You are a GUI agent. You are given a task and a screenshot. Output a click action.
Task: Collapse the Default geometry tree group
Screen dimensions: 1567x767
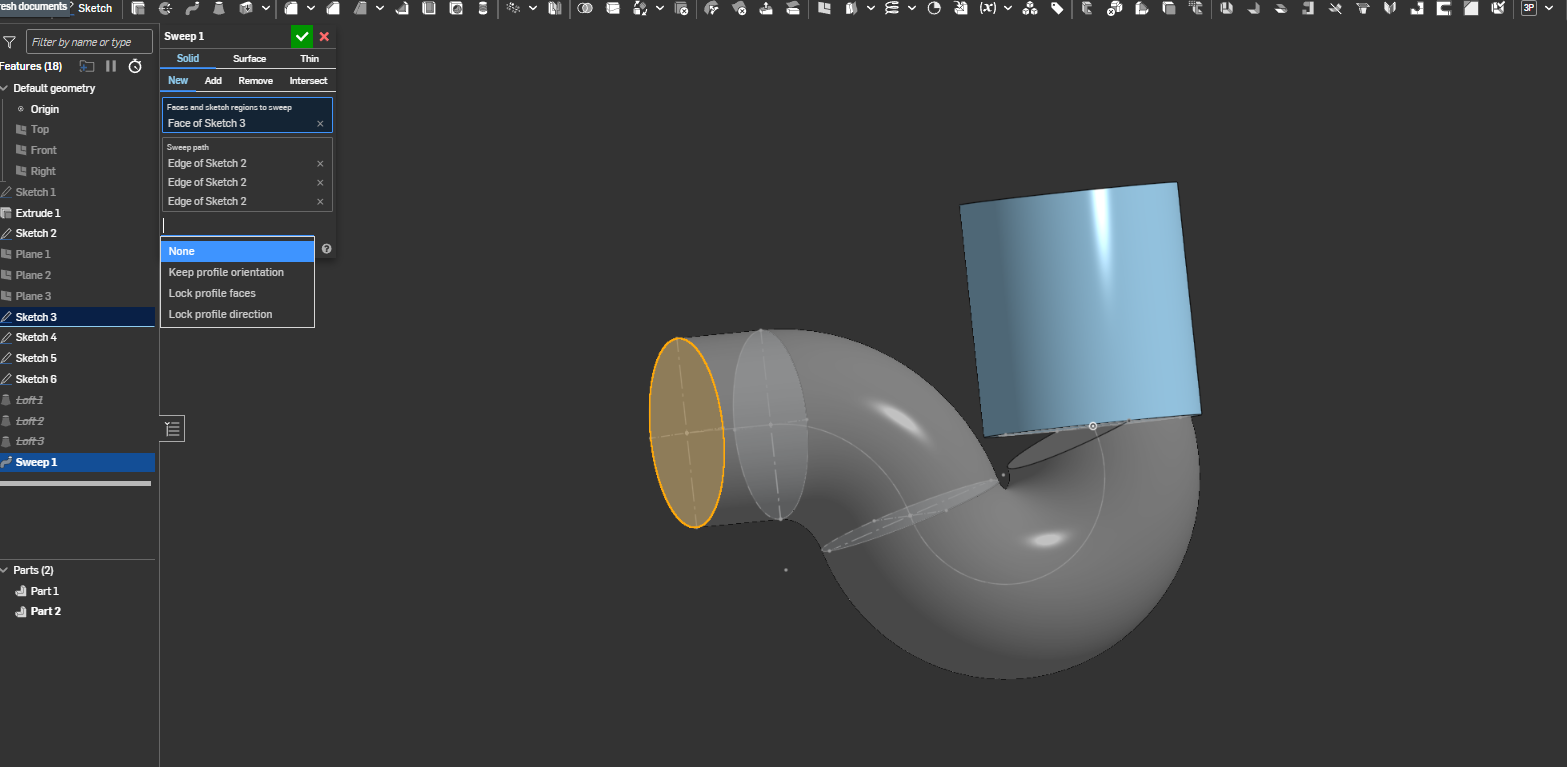click(4, 88)
